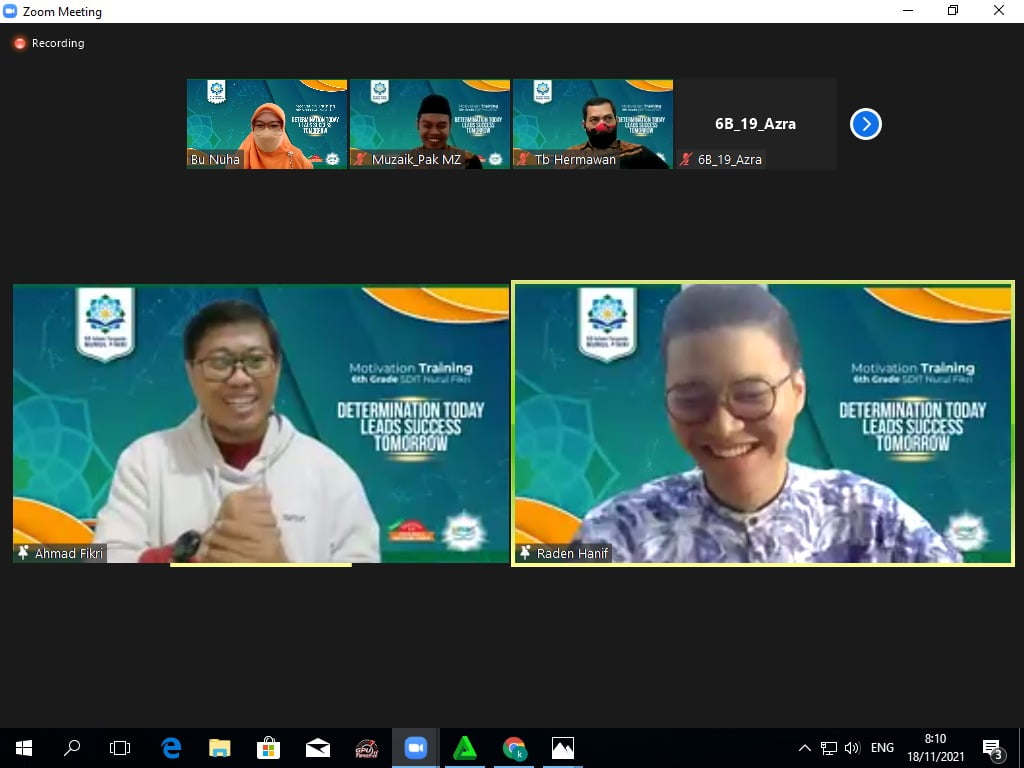Click the pin icon beside Ahmad Fikri
Image resolution: width=1024 pixels, height=768 pixels.
[x=23, y=553]
